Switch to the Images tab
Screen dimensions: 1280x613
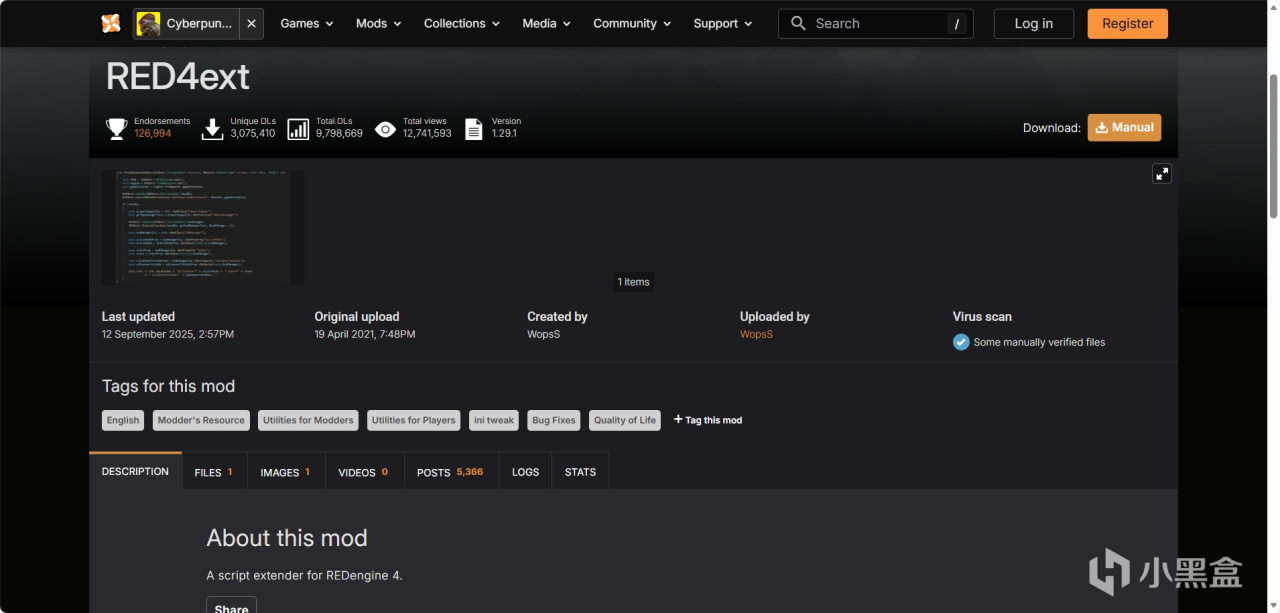point(286,472)
